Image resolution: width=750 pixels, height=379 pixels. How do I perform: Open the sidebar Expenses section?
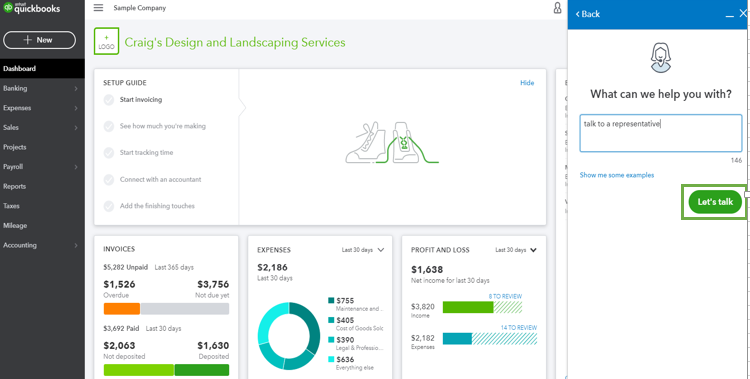point(42,108)
